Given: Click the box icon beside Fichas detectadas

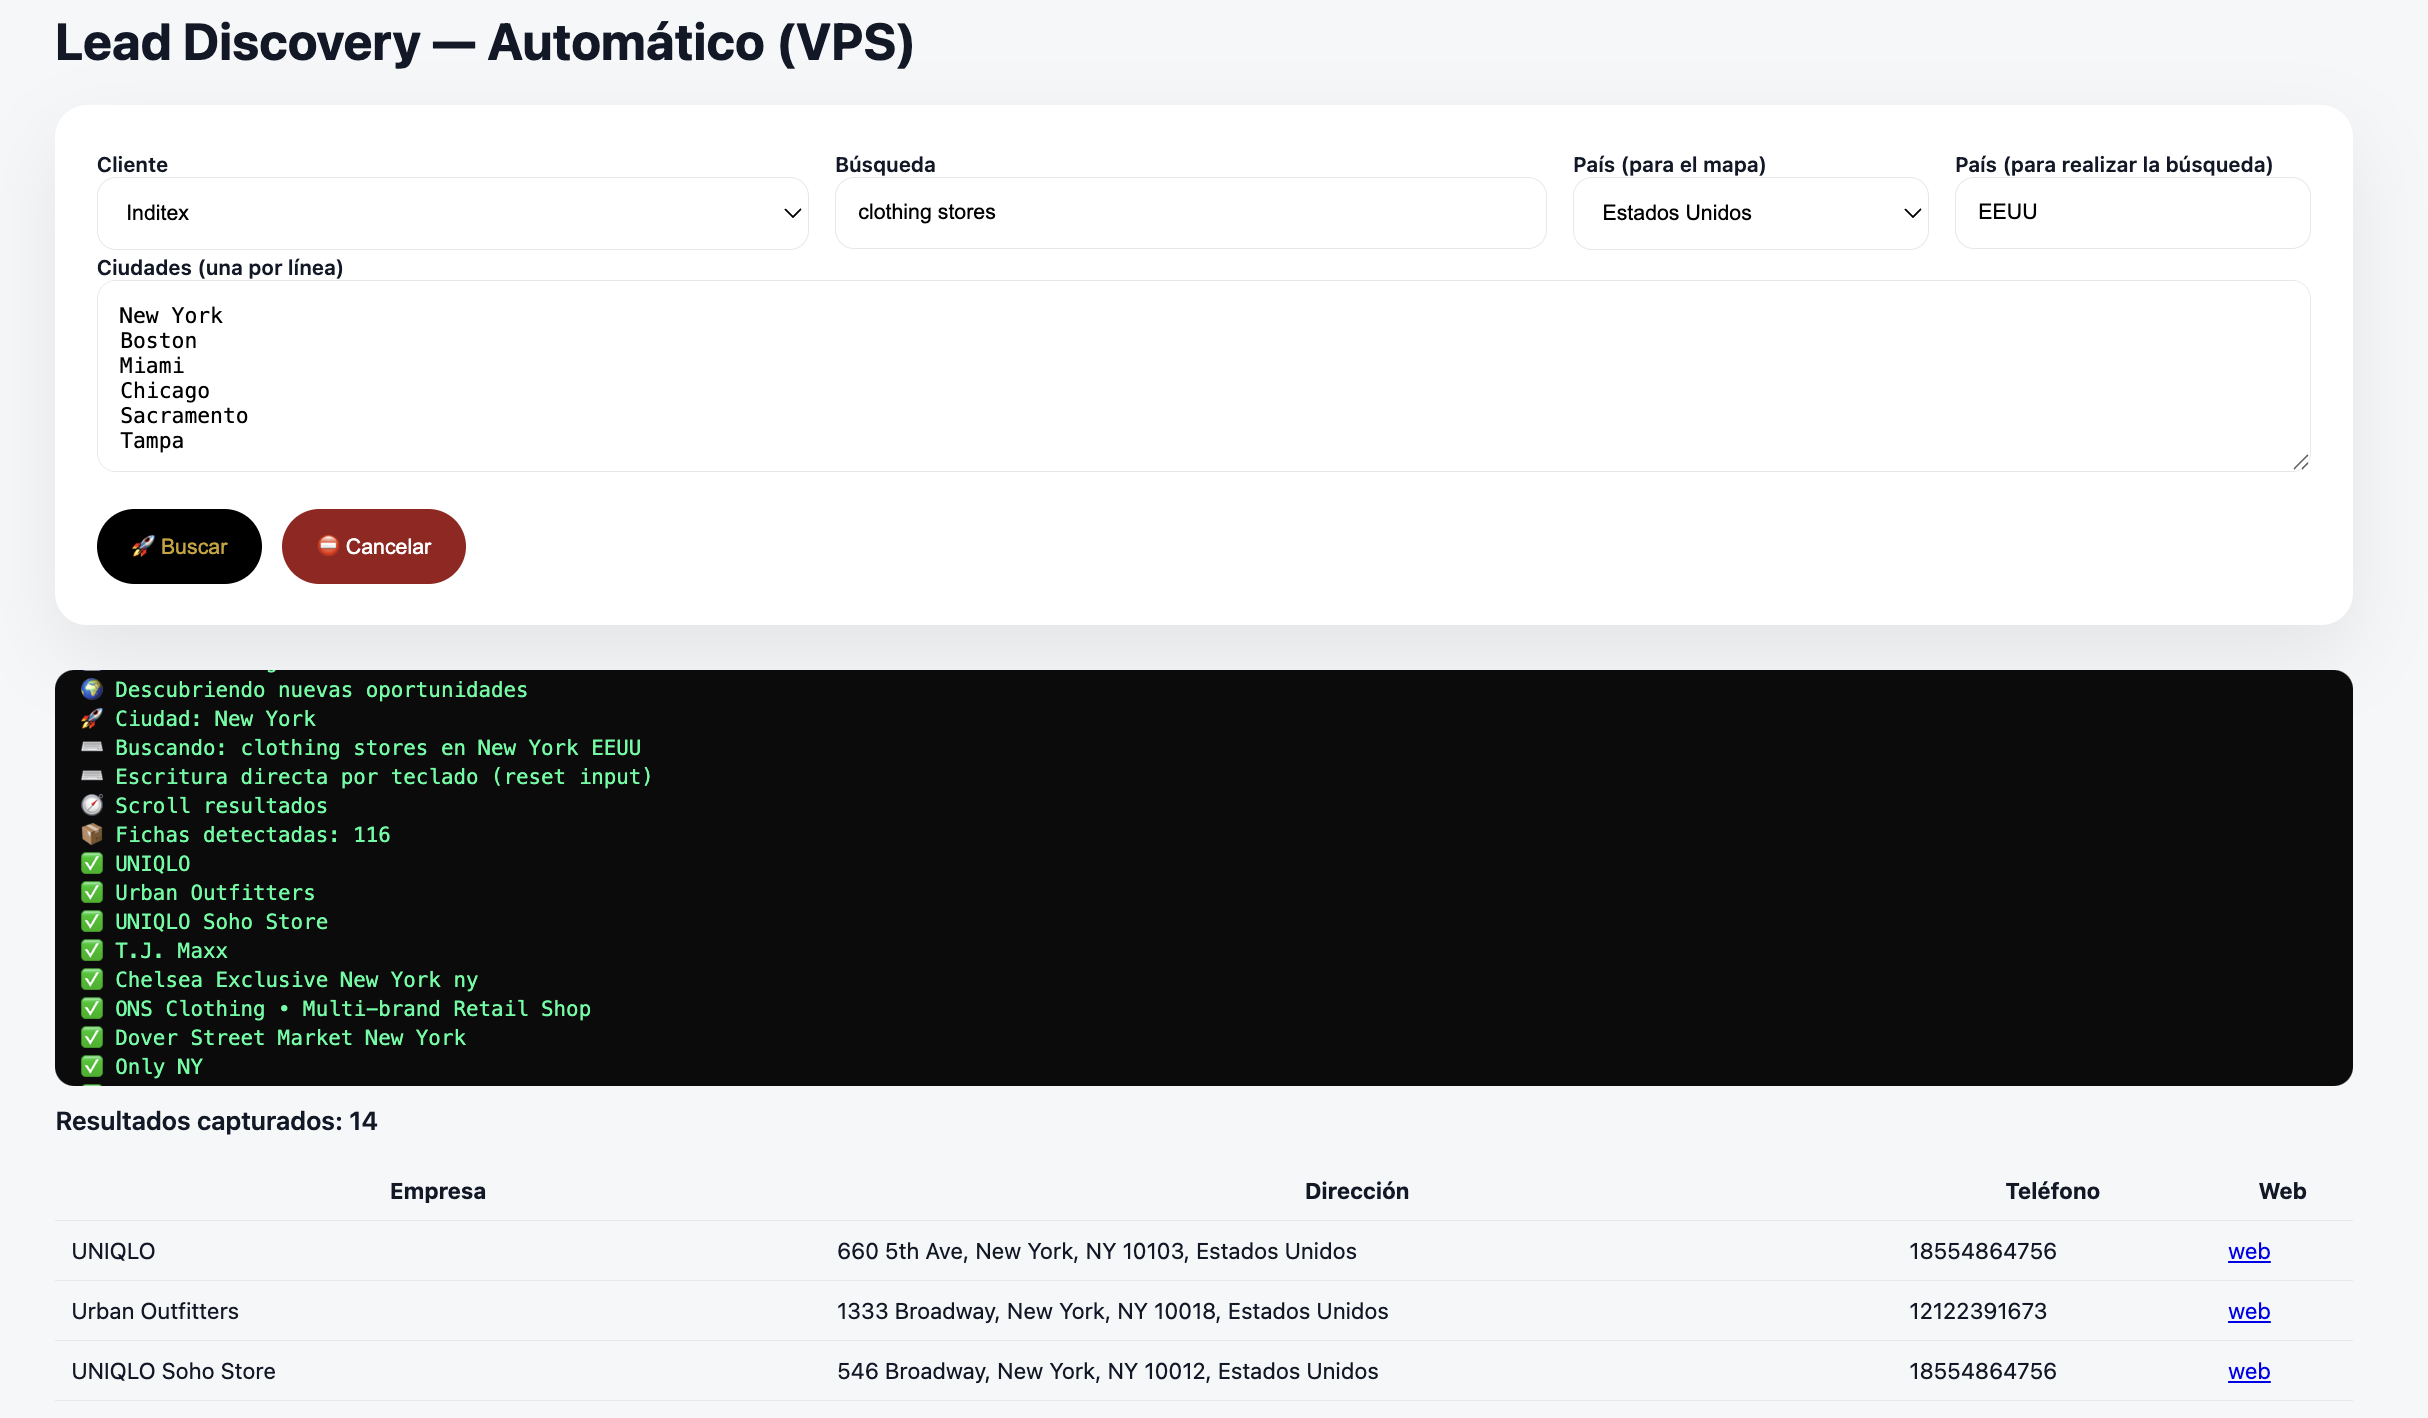Looking at the screenshot, I should pyautogui.click(x=92, y=834).
